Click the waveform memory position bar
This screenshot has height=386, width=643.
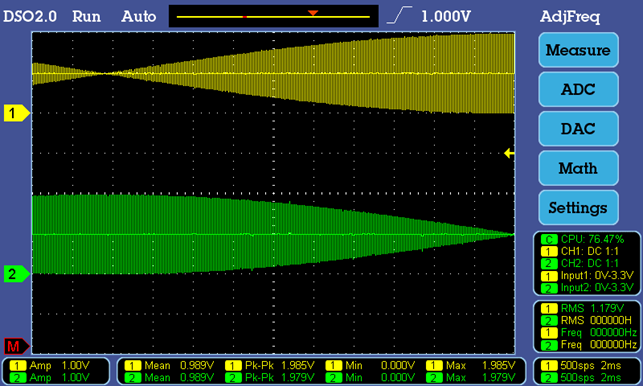pos(274,16)
